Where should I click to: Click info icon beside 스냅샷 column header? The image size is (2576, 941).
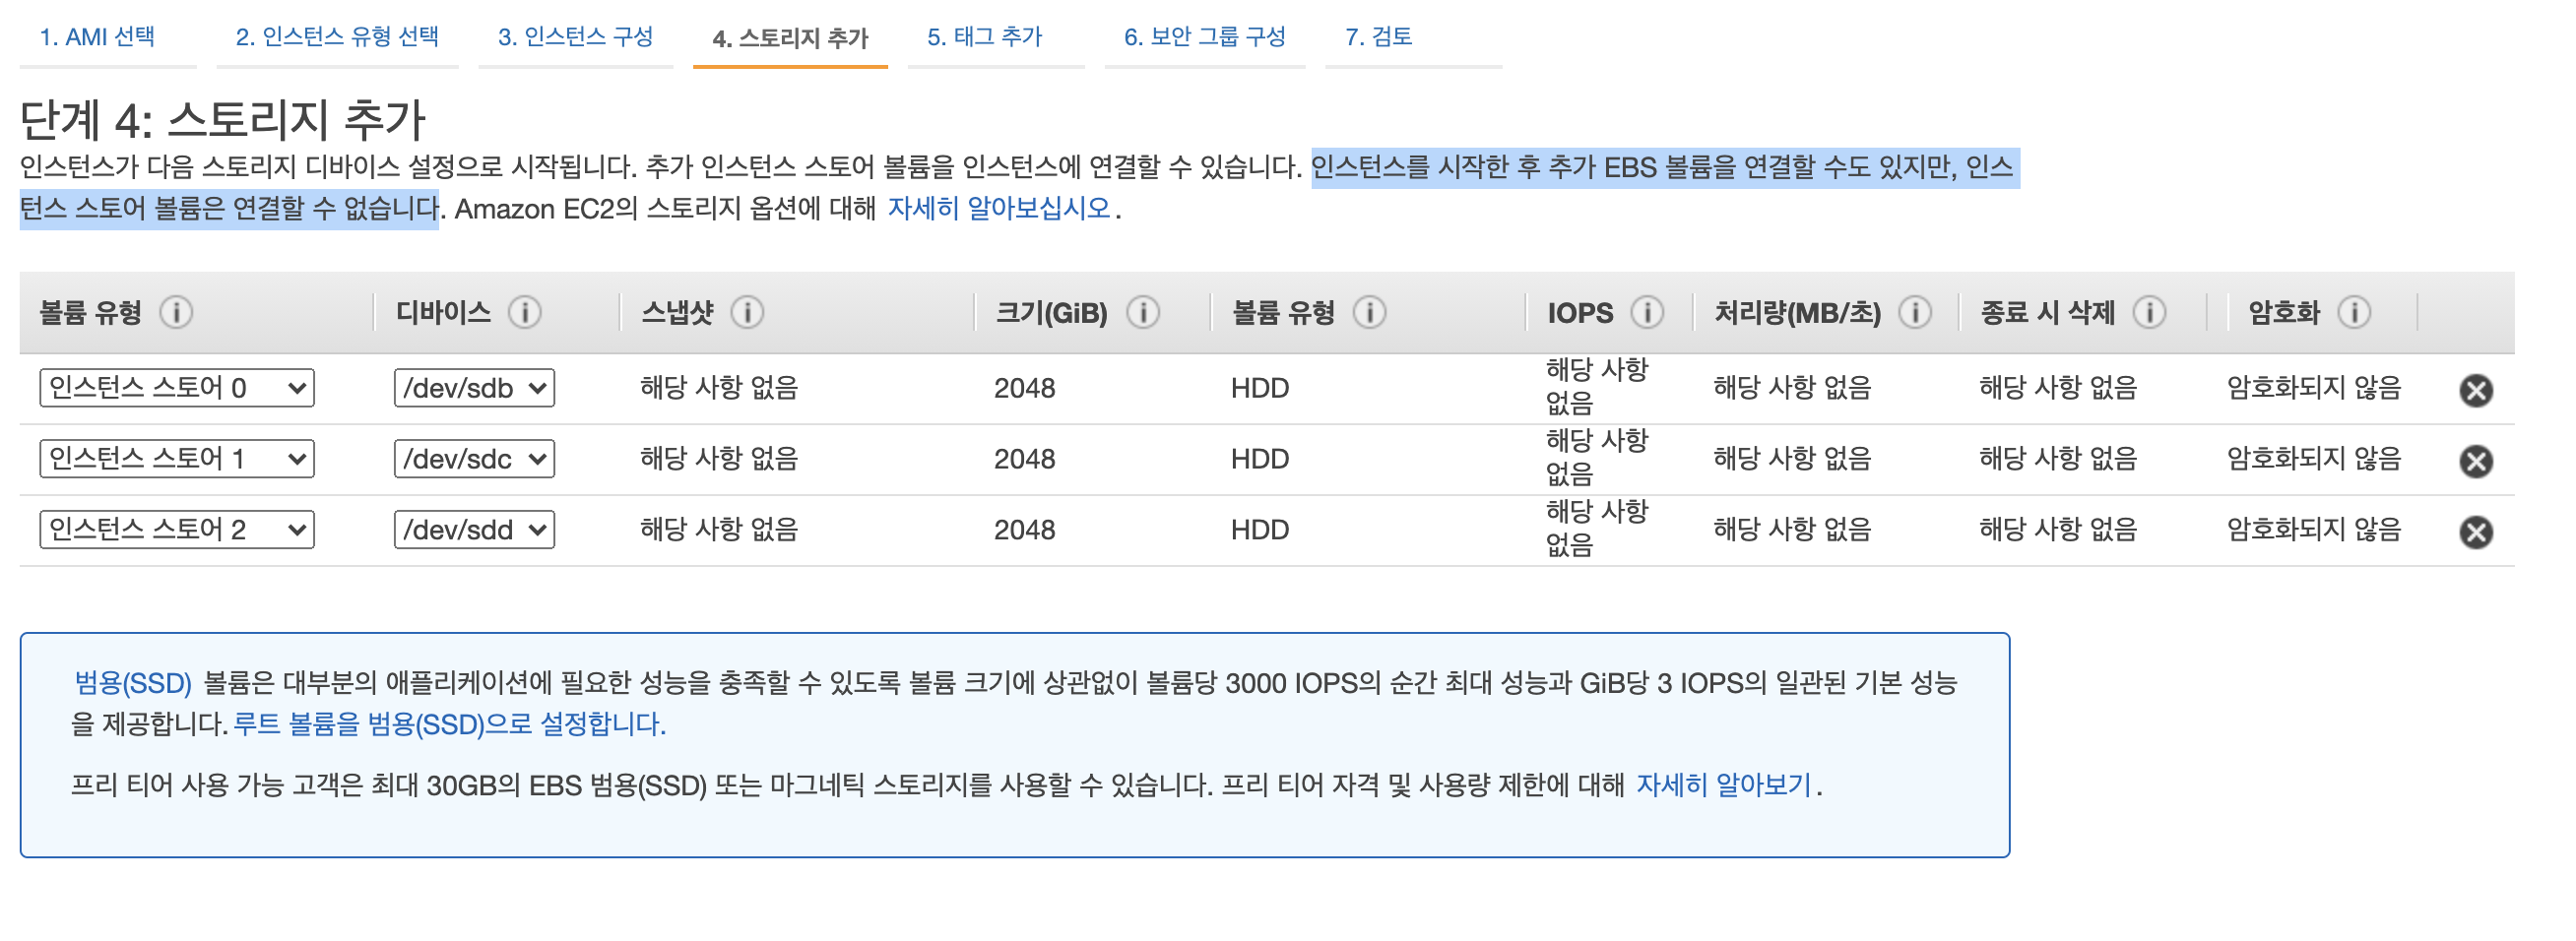(x=747, y=313)
